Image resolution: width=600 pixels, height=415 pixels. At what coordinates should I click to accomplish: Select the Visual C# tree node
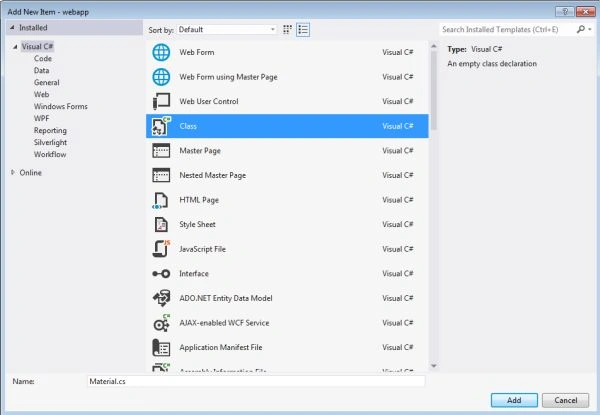[38, 46]
